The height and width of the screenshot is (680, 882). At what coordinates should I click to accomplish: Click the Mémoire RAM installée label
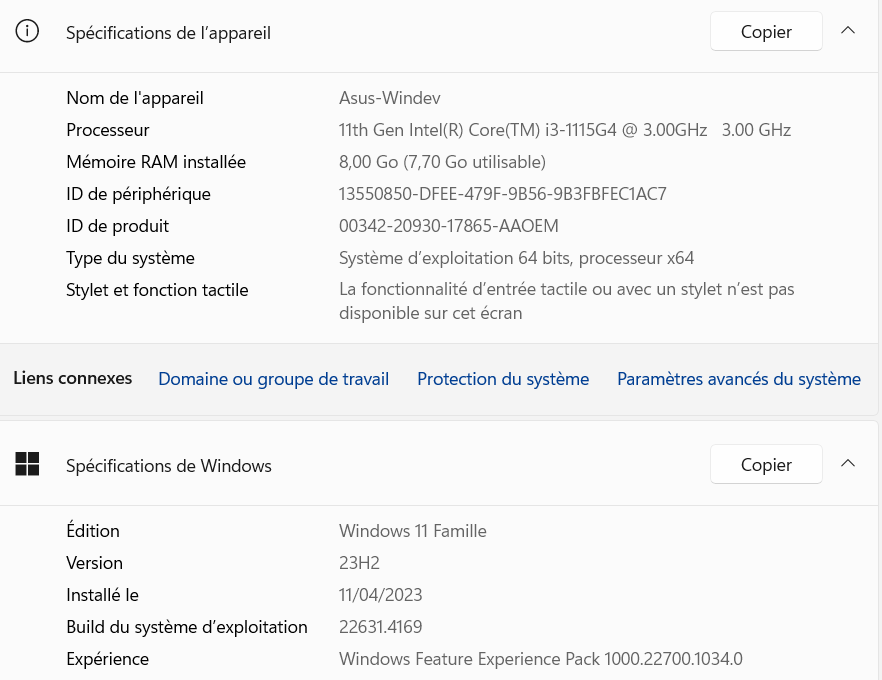pos(156,162)
